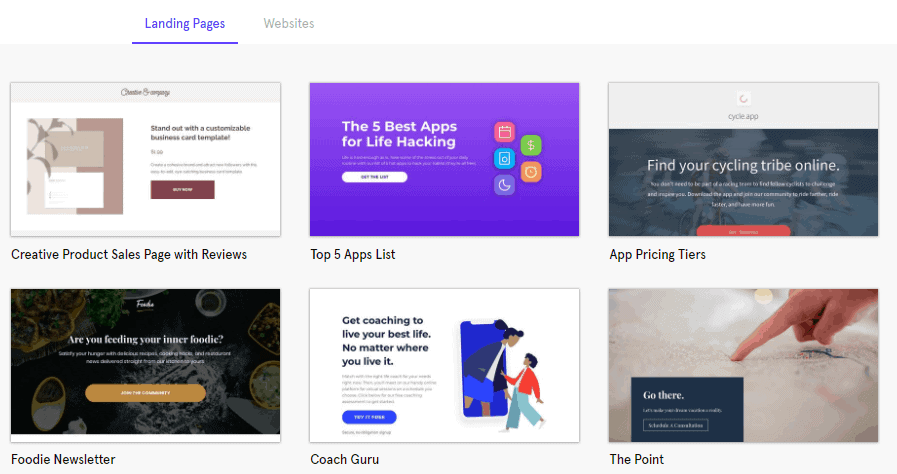Switch to the Landing Pages tab
The width and height of the screenshot is (897, 474).
[185, 23]
